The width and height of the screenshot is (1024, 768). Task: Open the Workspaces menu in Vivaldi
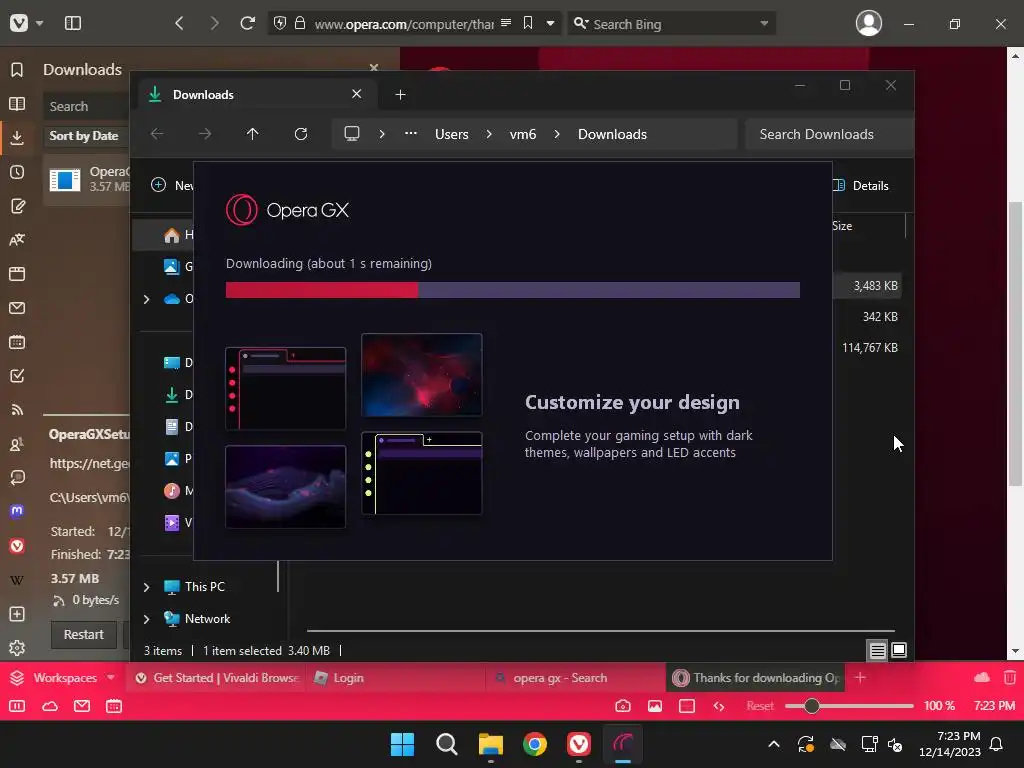[x=63, y=678]
